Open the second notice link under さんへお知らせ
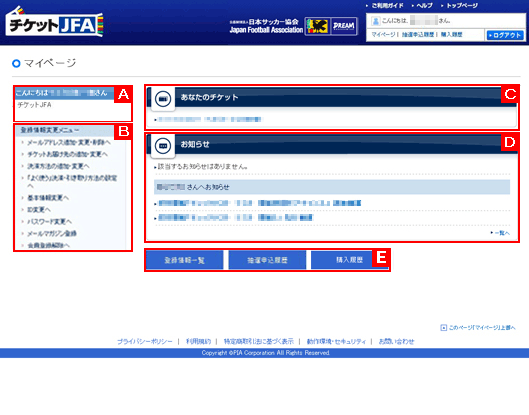The height and width of the screenshot is (415, 529). 235,218
